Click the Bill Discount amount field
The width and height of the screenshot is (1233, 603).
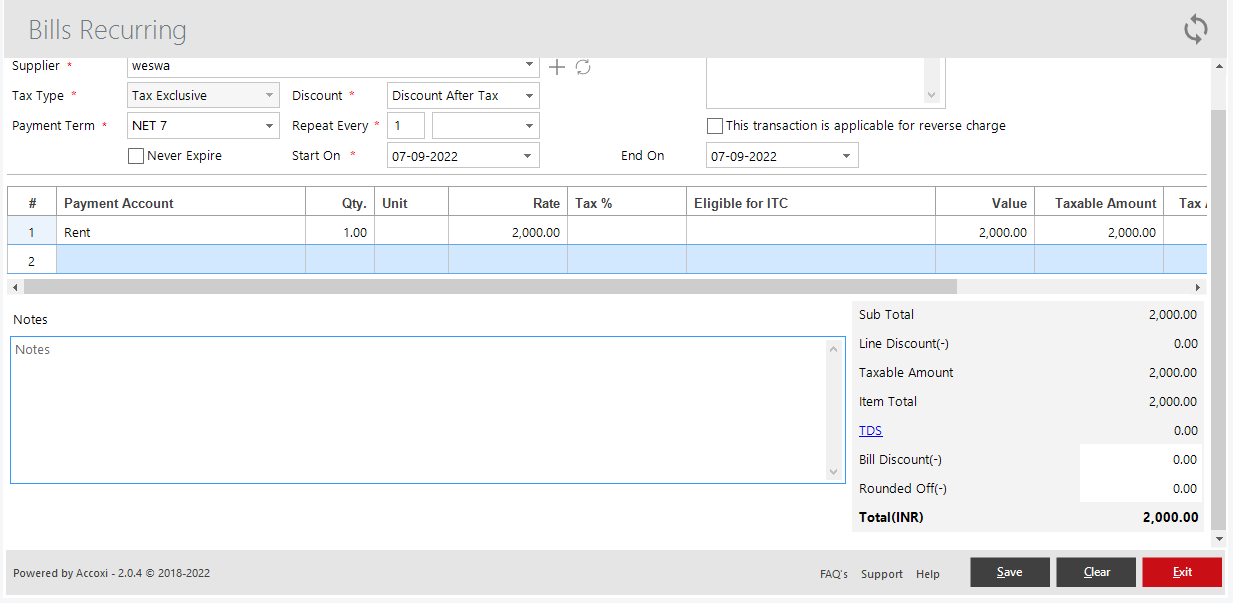pos(1140,460)
